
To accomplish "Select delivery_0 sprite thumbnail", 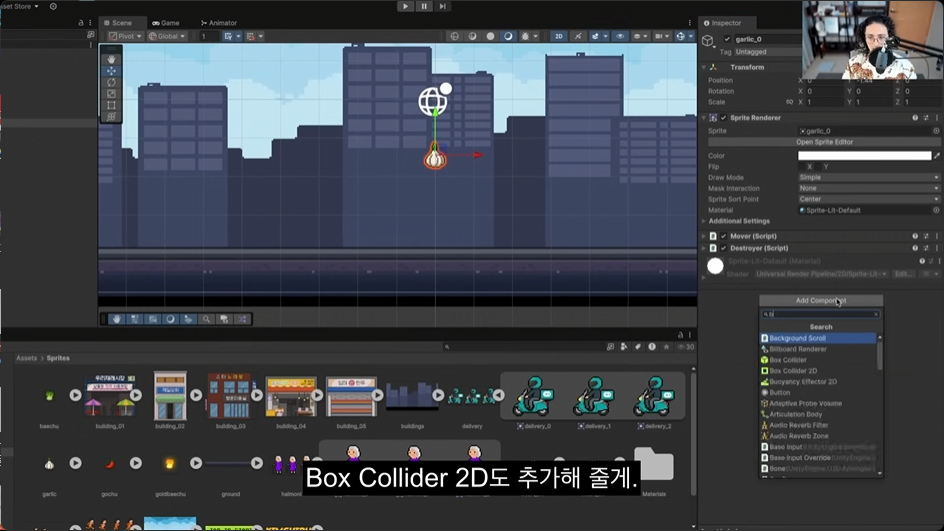I will [534, 397].
